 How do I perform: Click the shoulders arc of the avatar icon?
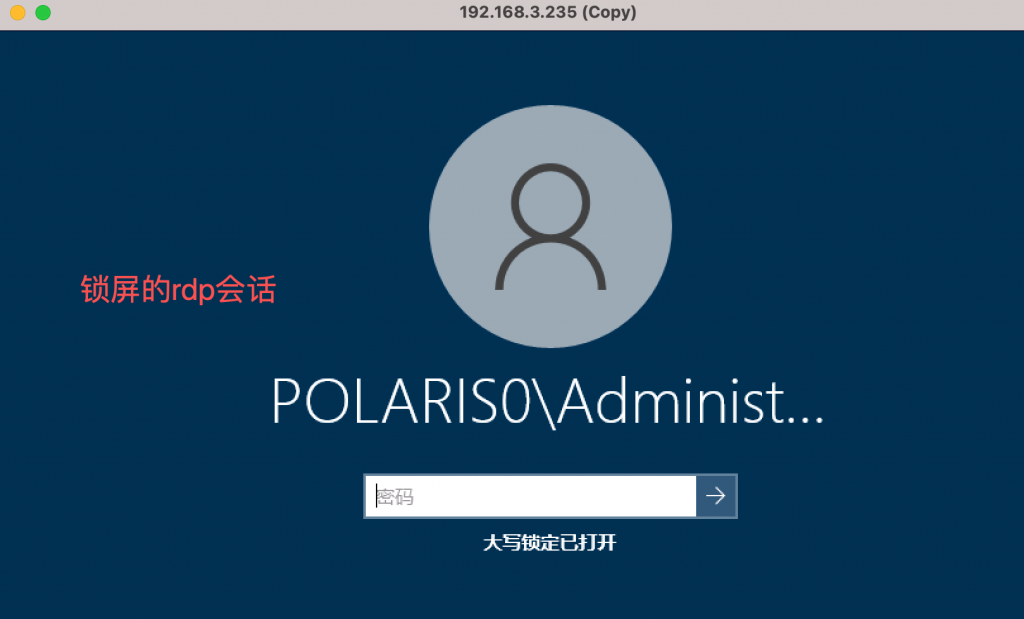pyautogui.click(x=551, y=263)
